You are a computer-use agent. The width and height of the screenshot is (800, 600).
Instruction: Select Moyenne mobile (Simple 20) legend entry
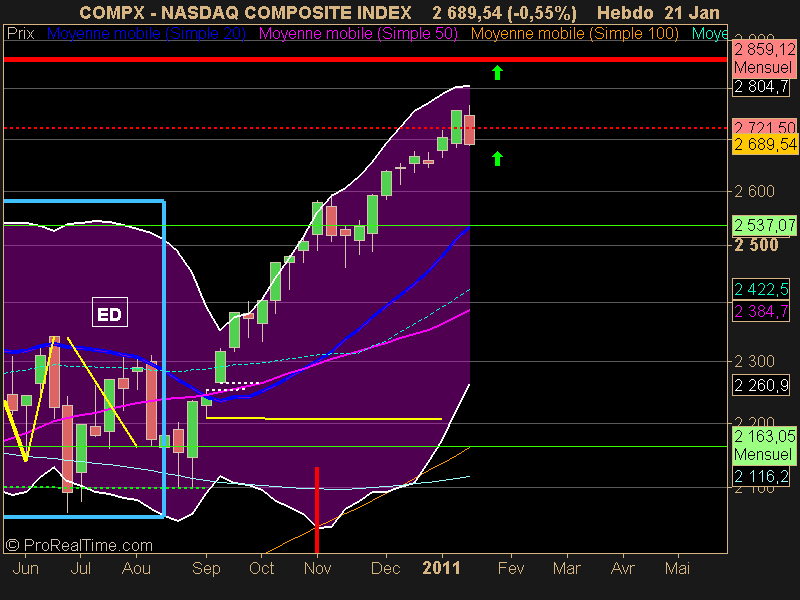[x=146, y=34]
